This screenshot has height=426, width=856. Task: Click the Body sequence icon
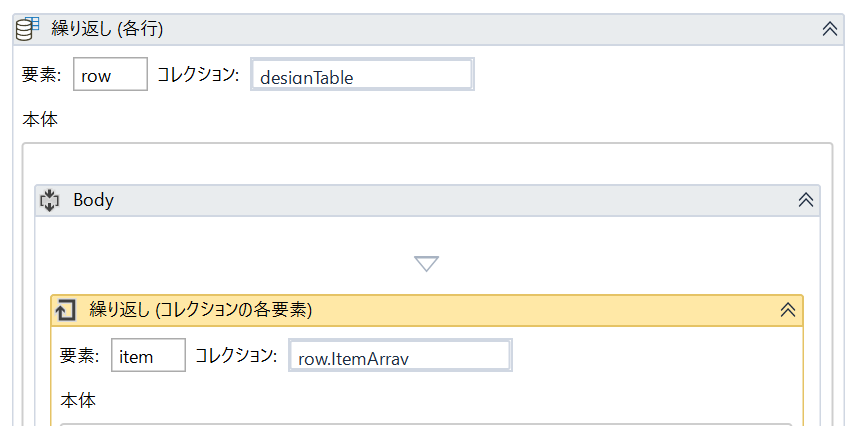50,200
